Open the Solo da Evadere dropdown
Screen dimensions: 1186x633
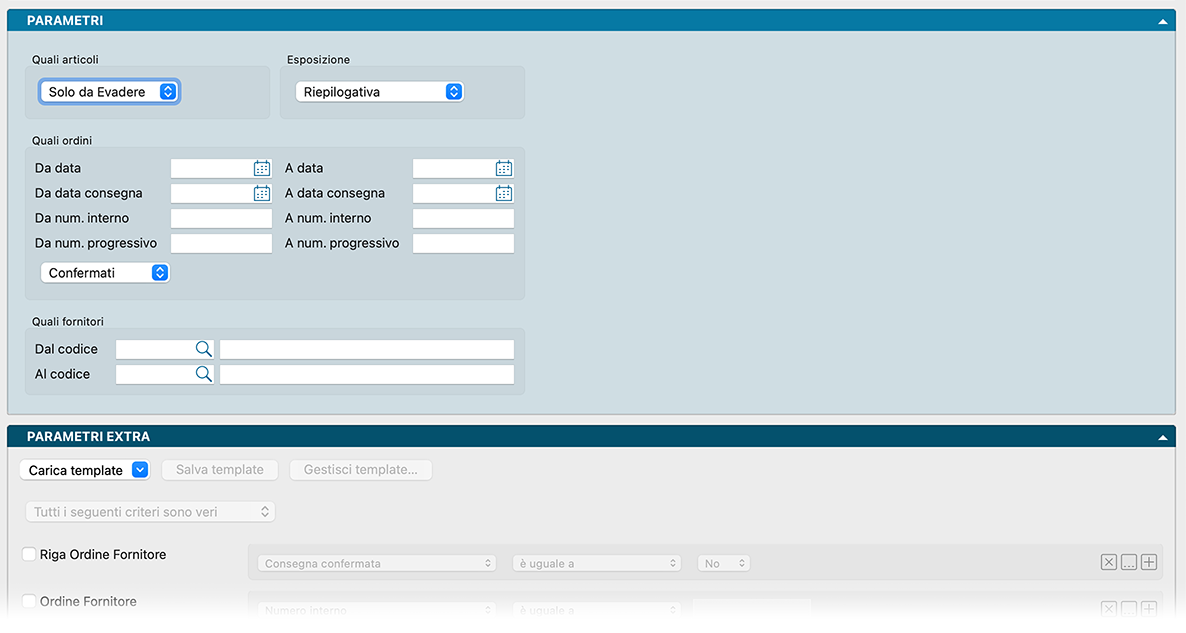point(109,92)
